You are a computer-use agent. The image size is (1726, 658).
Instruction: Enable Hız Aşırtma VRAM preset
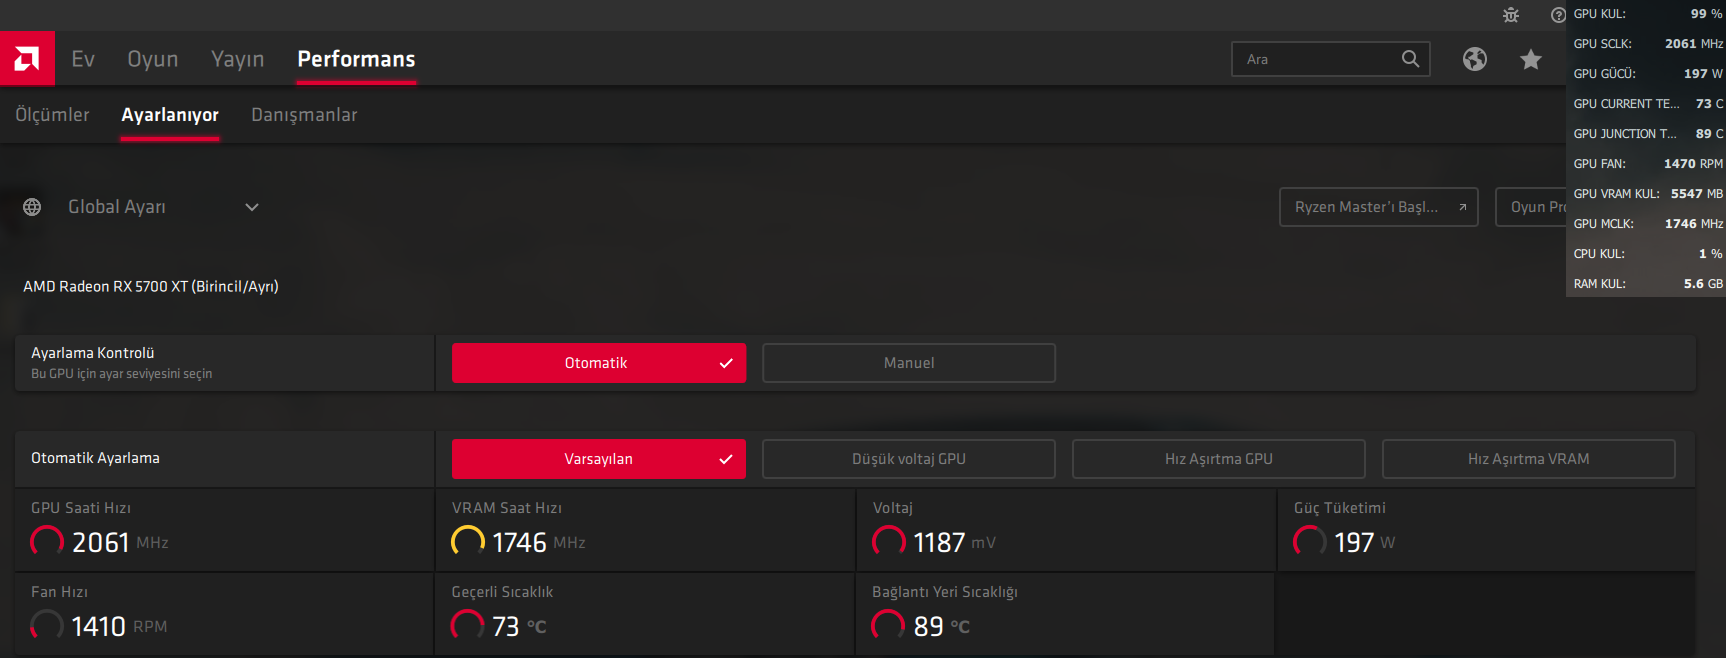click(x=1529, y=459)
